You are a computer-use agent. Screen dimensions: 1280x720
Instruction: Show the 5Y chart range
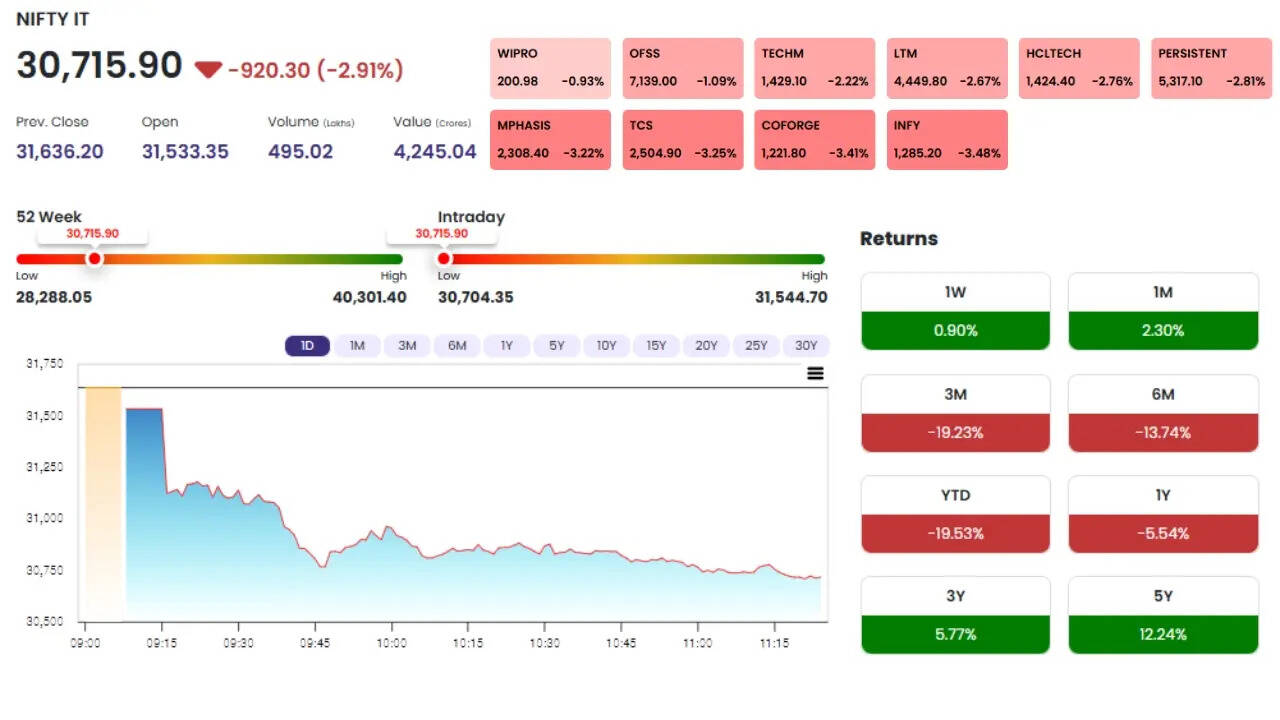pyautogui.click(x=557, y=346)
